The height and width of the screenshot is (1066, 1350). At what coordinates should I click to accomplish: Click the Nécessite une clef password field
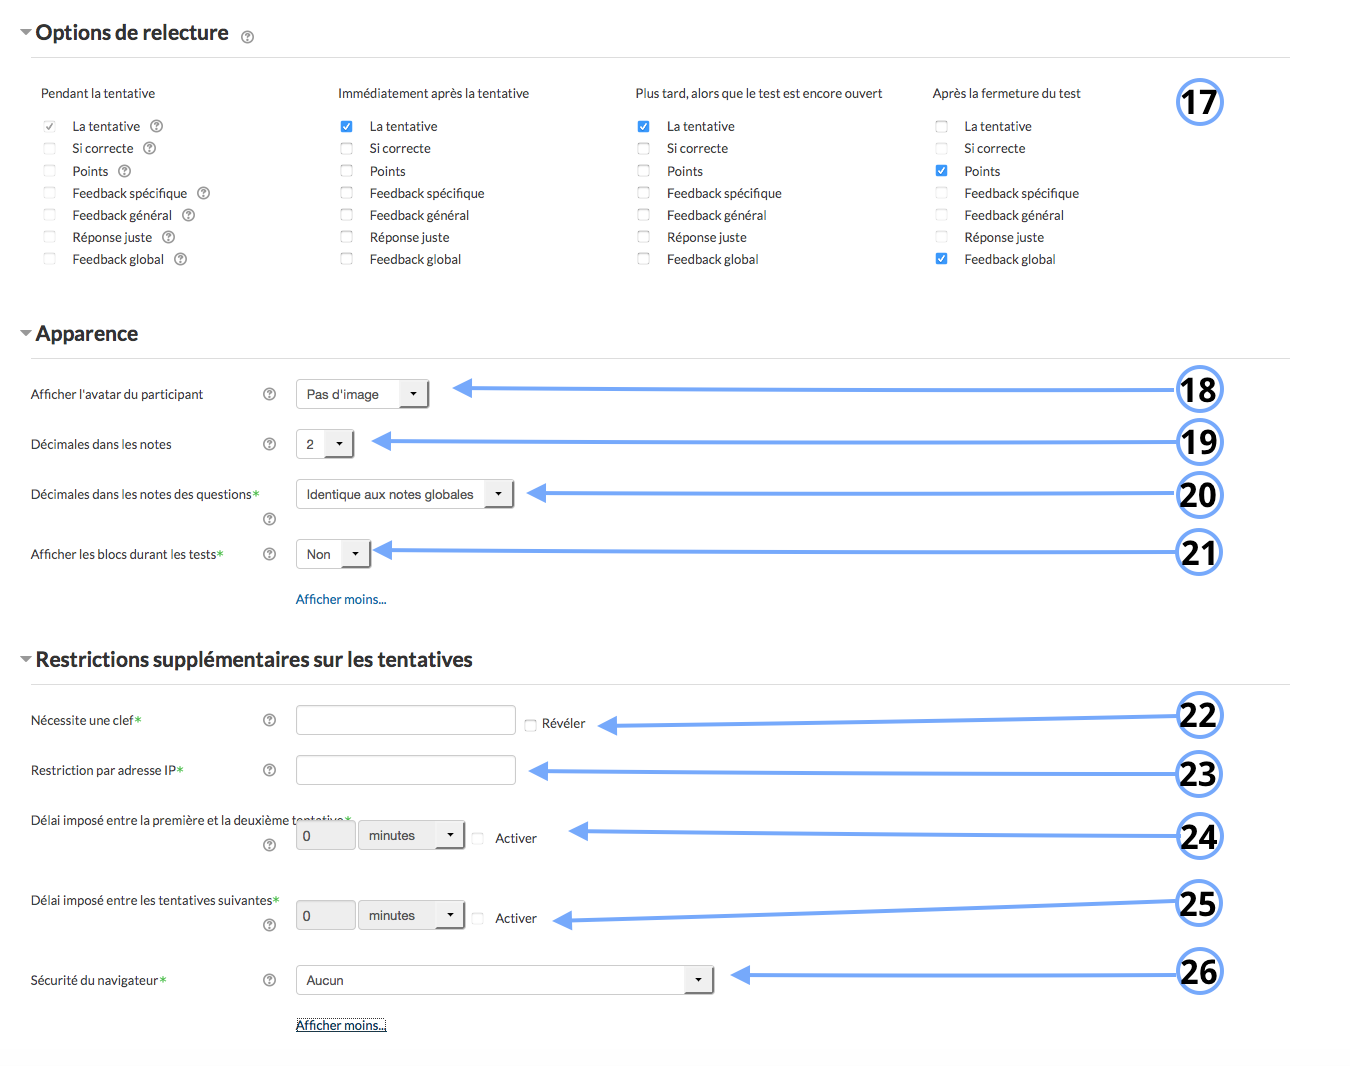click(x=405, y=720)
